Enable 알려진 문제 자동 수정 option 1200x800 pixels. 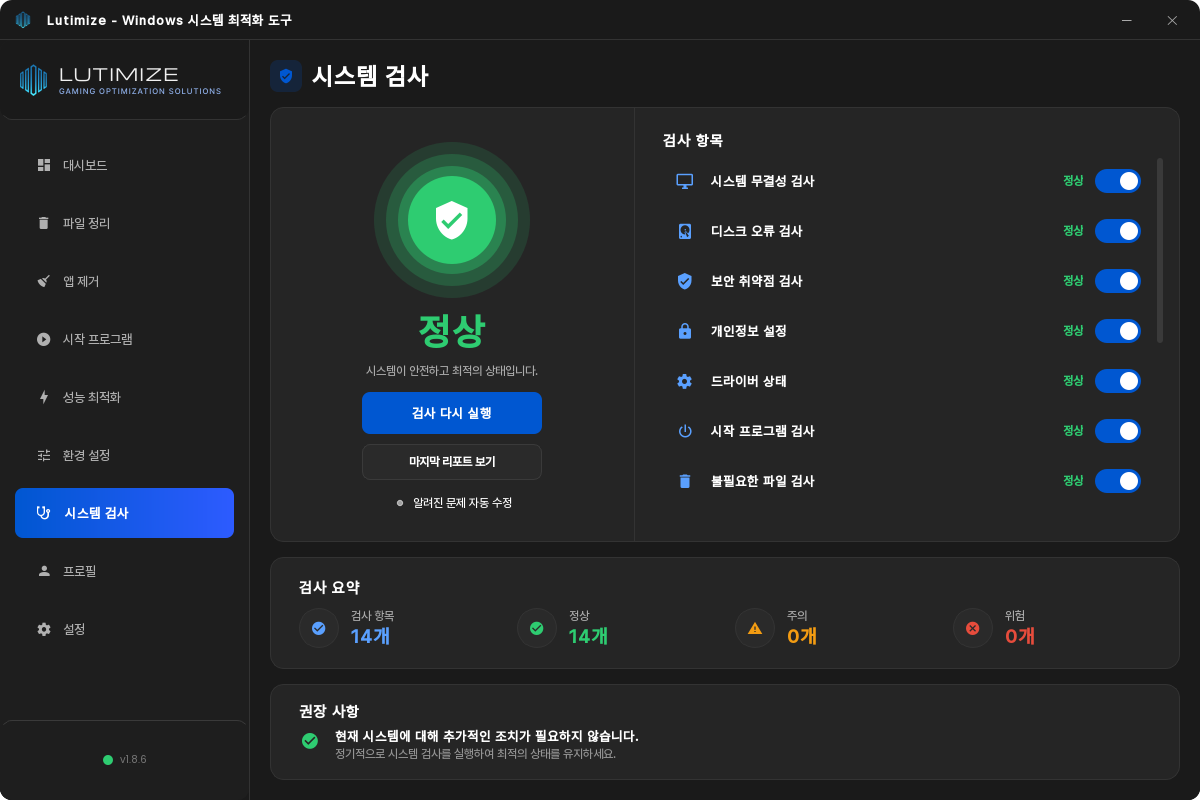point(452,503)
